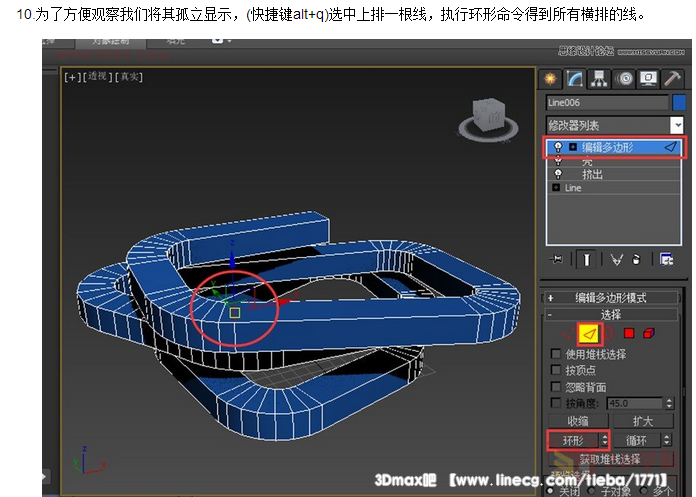Toggle lightbulb of 壳 modifier
Viewport: 696px width, 497px height.
tap(558, 161)
